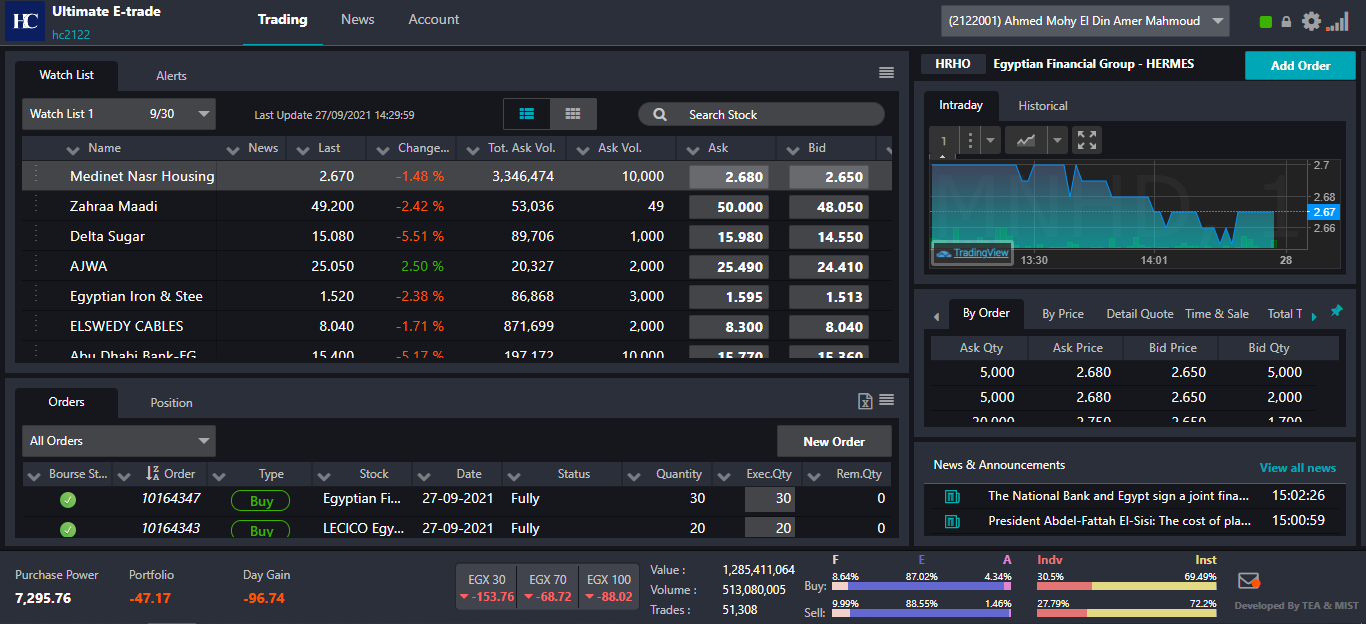Open the Detail Quote tab
The width and height of the screenshot is (1366, 624).
[x=1140, y=314]
